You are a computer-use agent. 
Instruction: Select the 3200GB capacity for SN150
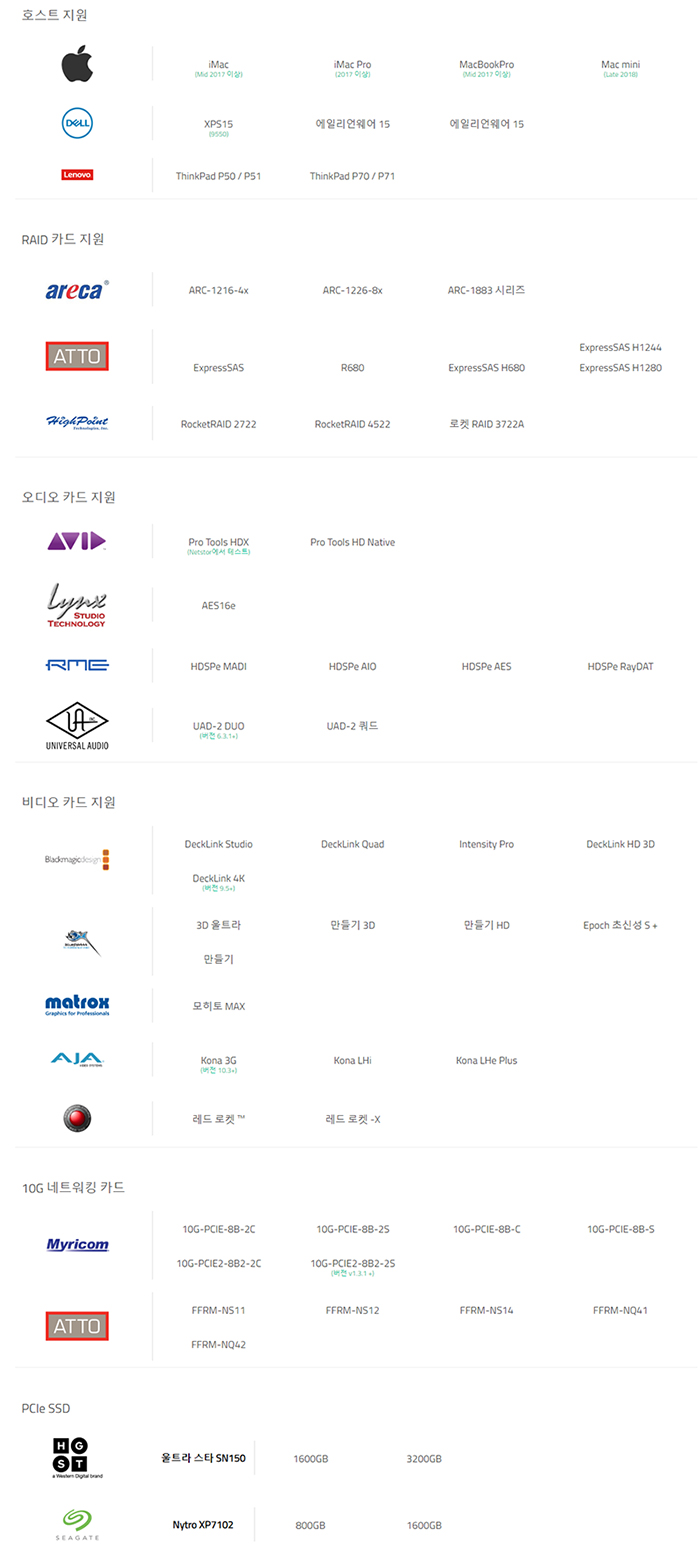tap(424, 1459)
